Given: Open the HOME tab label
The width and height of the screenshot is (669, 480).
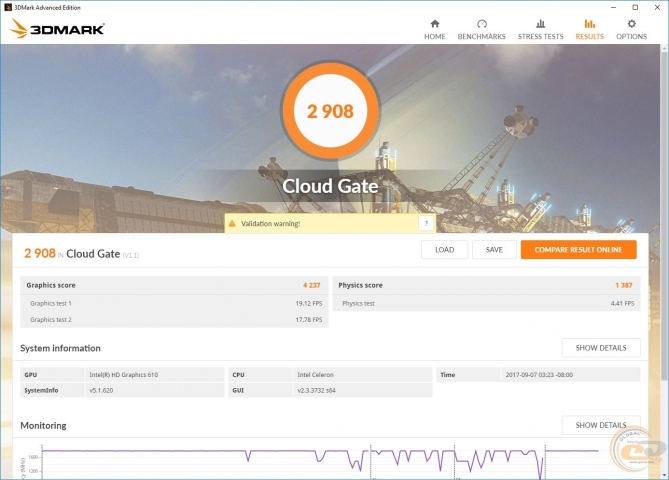Looking at the screenshot, I should [434, 37].
